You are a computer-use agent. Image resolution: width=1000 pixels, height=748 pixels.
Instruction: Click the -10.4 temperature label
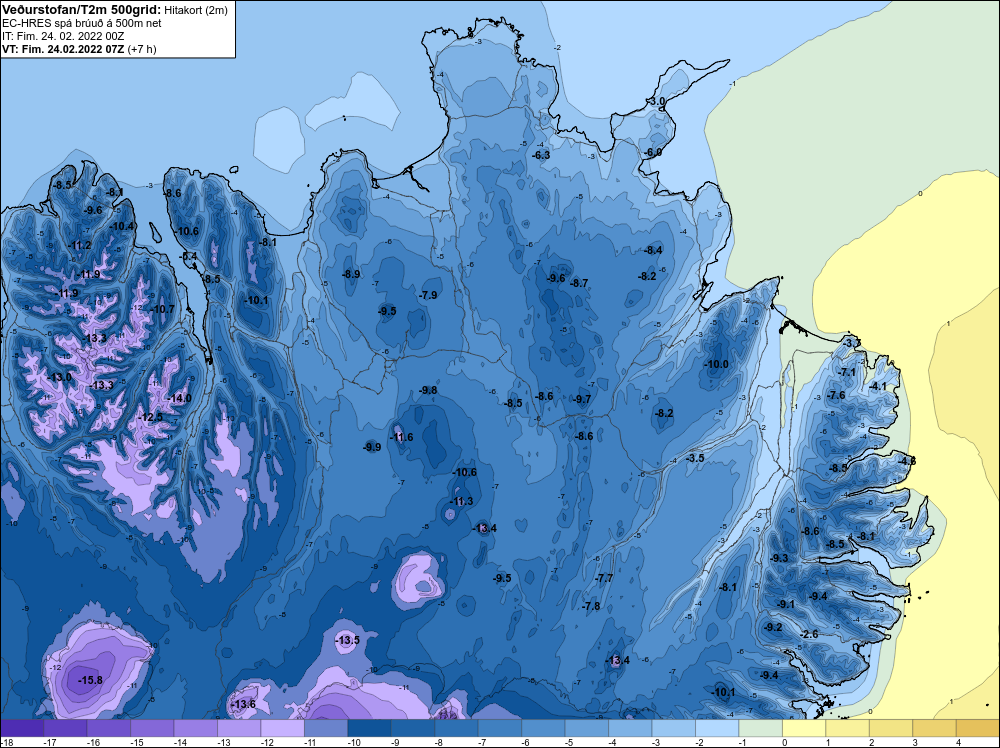tap(122, 226)
